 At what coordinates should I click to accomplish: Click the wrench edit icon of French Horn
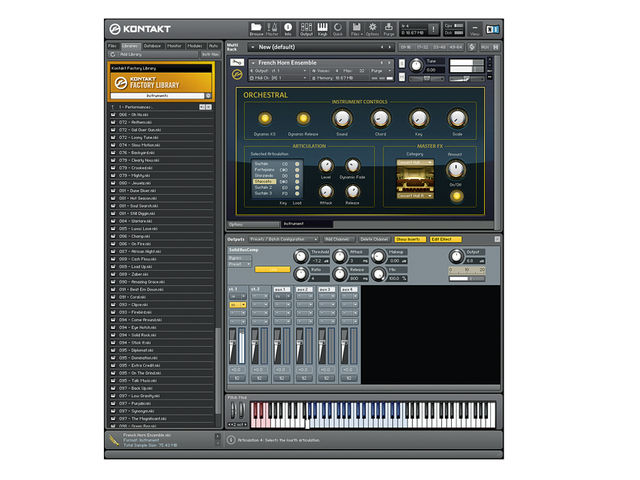(237, 62)
